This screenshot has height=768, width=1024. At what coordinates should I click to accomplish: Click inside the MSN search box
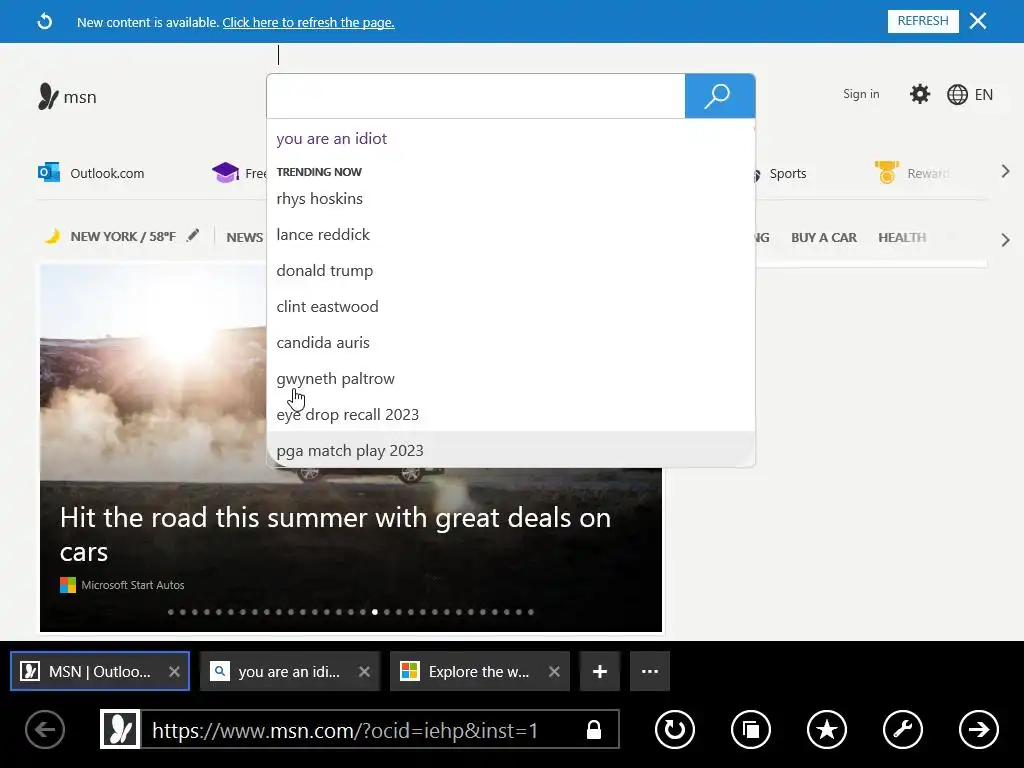476,96
